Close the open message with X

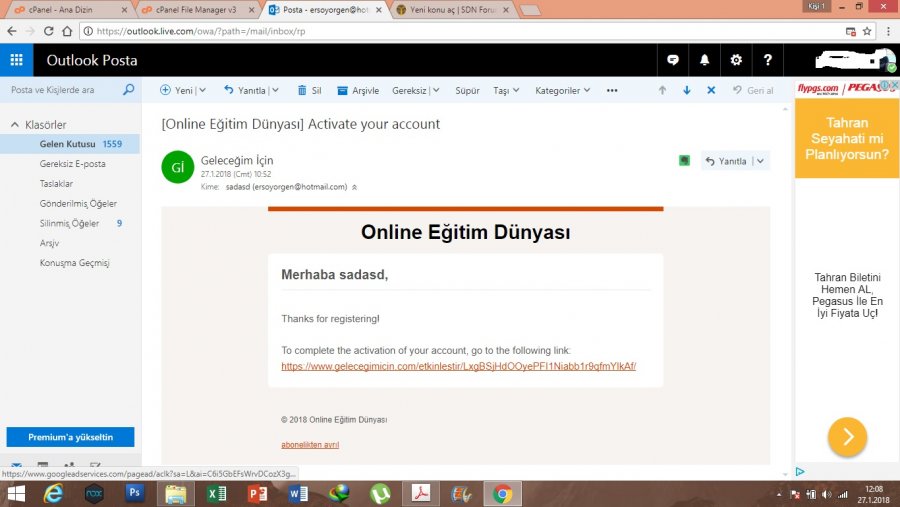[x=711, y=90]
